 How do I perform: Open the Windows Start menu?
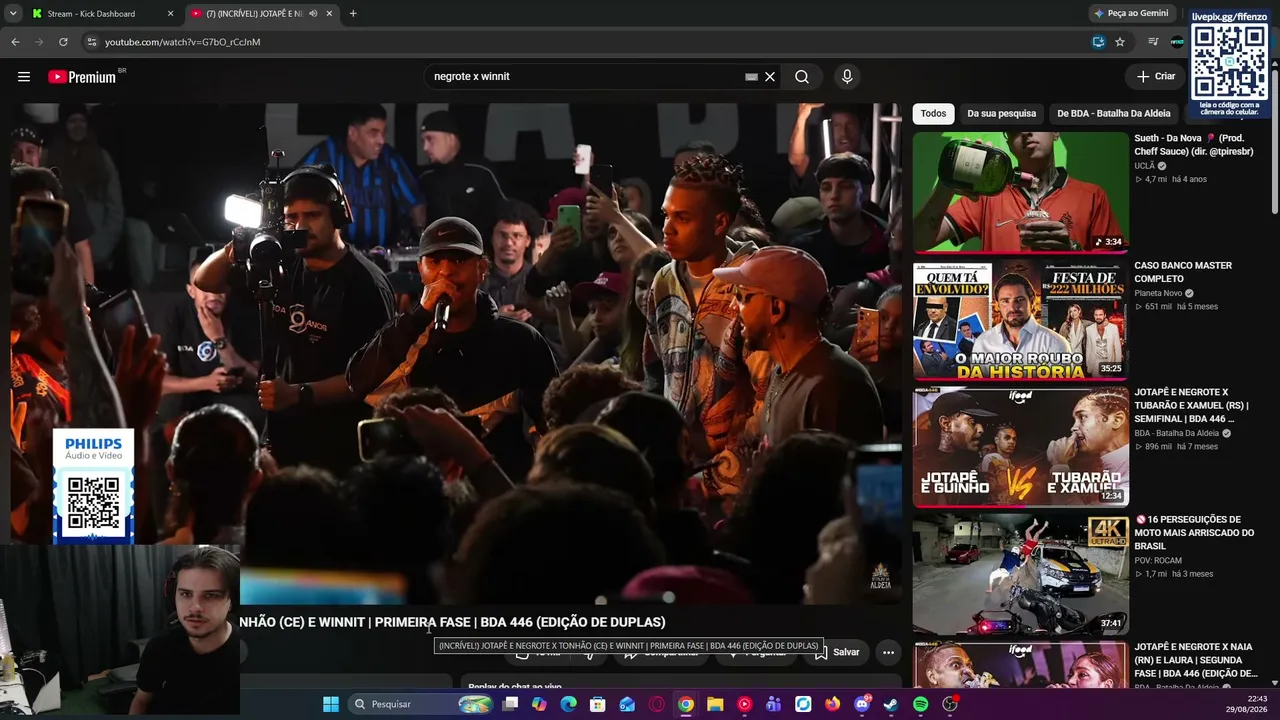tap(331, 704)
